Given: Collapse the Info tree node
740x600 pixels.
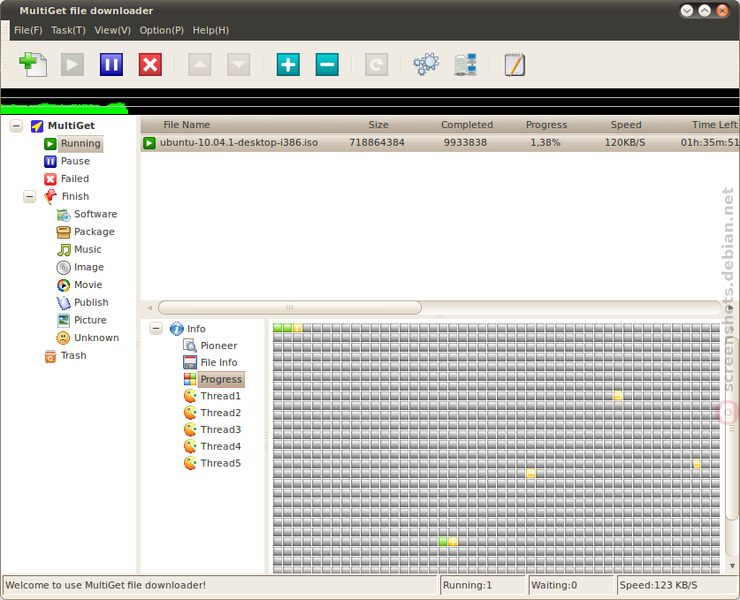Looking at the screenshot, I should [x=156, y=329].
